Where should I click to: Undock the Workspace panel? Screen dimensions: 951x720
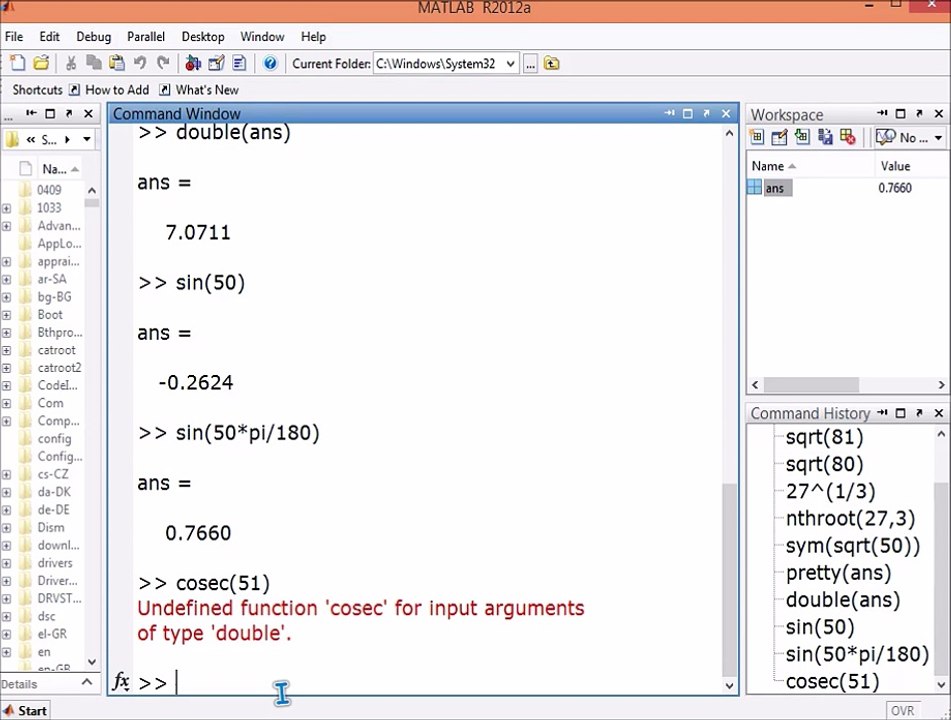tap(919, 113)
